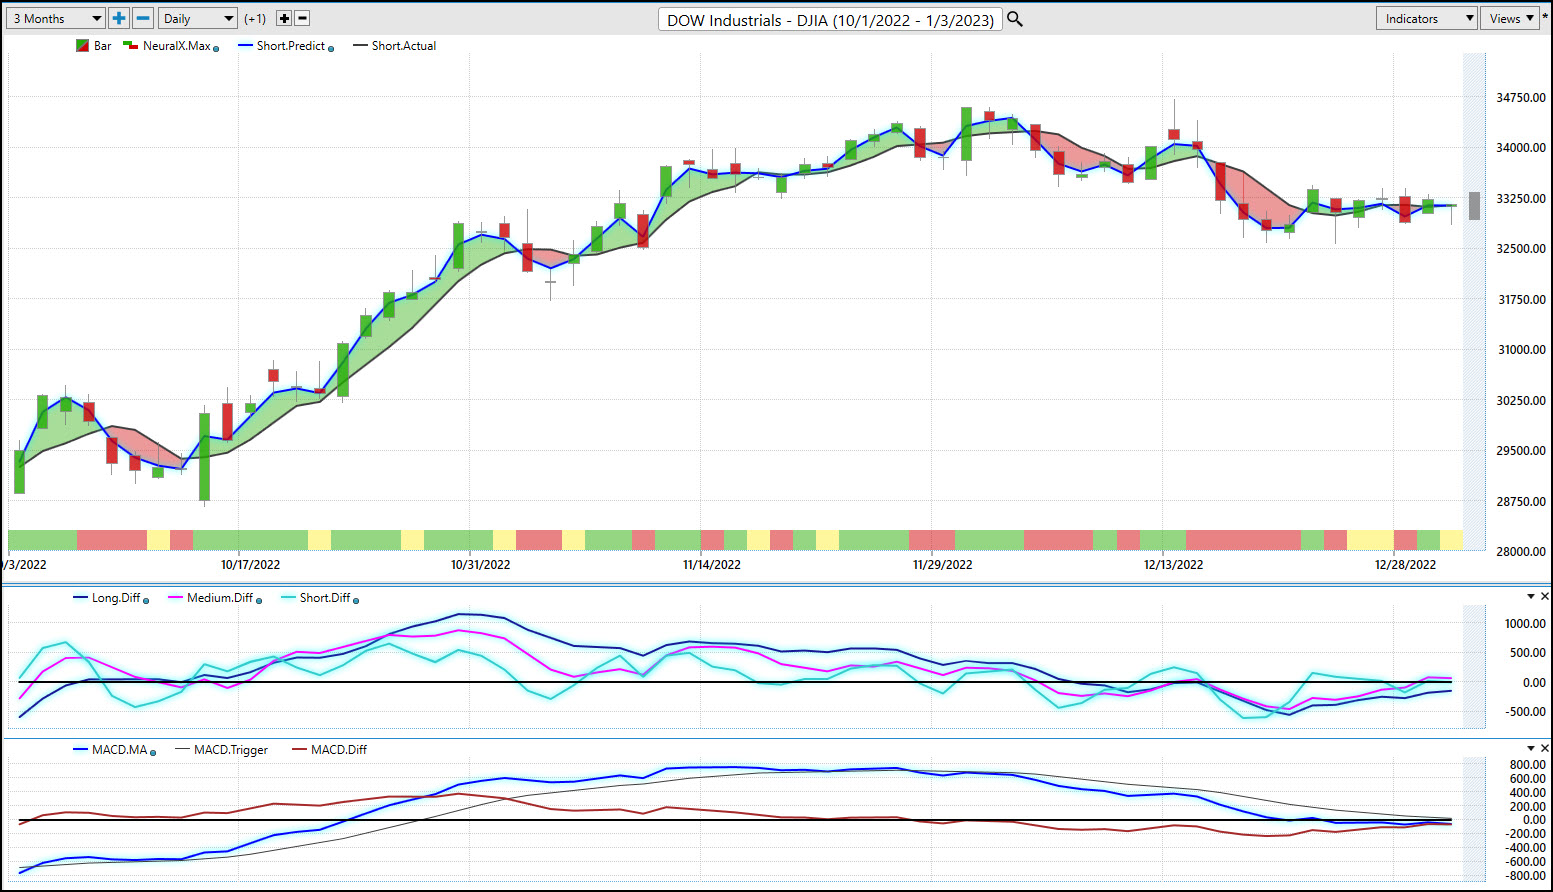Click the blue minus zoom-out button
Viewport: 1553px width, 892px height.
click(143, 18)
